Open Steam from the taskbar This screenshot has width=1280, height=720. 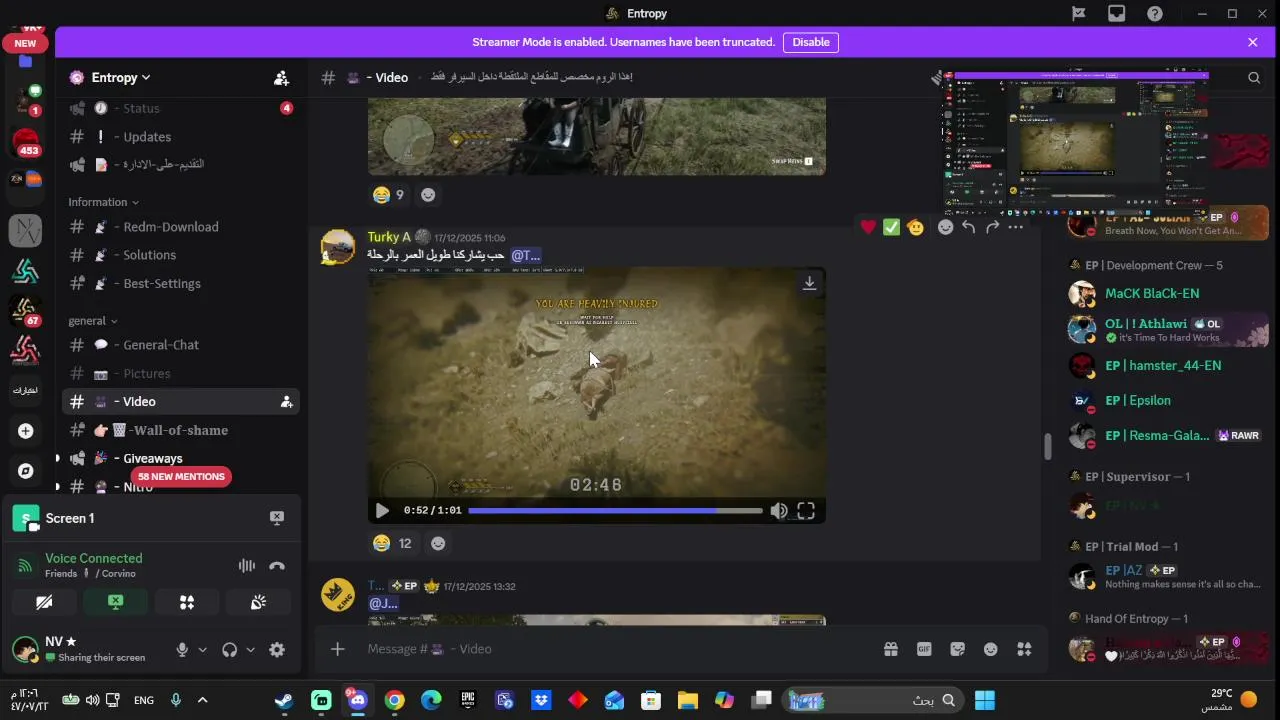[x=285, y=700]
